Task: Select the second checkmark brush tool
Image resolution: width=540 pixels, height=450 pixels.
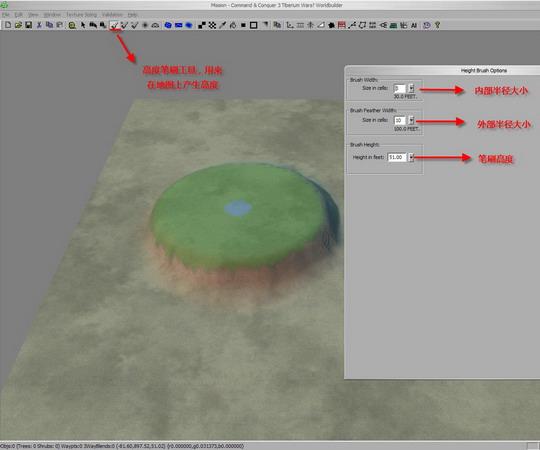Action: 125,25
